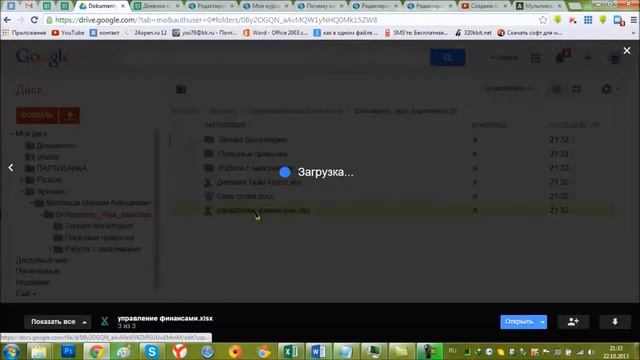The image size is (640, 360).
Task: Open the 'контакт' bookmark
Action: point(105,33)
